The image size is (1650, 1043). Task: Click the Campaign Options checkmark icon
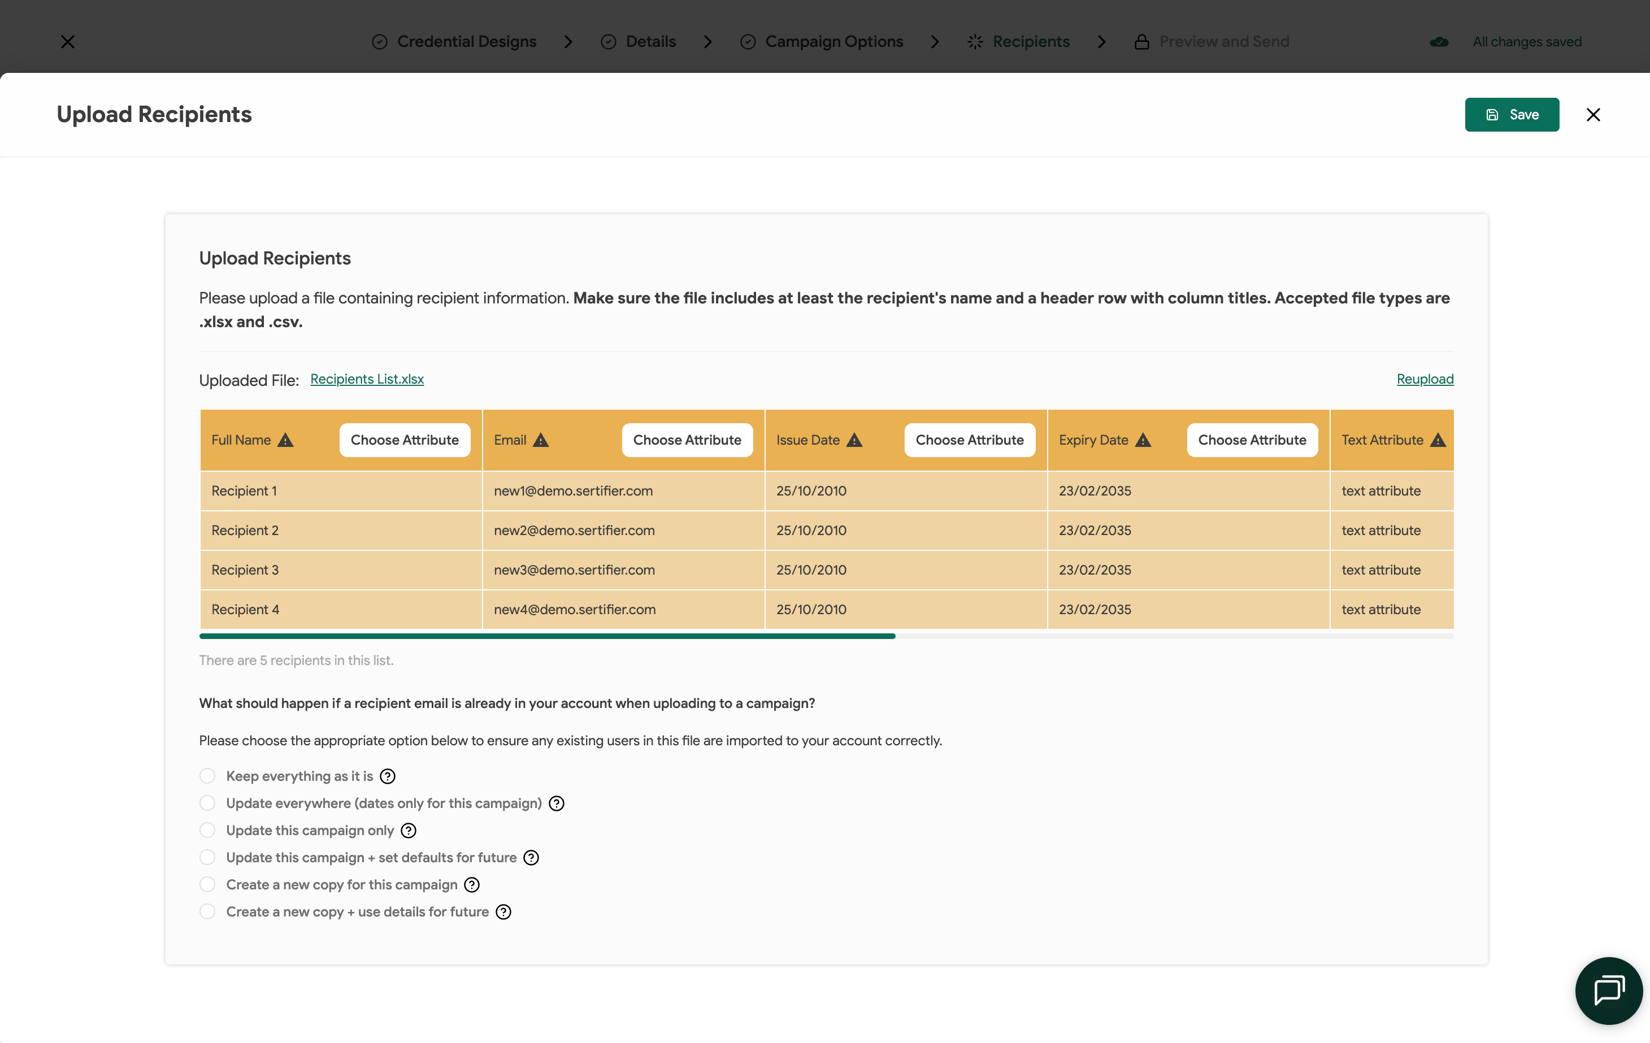pos(747,42)
